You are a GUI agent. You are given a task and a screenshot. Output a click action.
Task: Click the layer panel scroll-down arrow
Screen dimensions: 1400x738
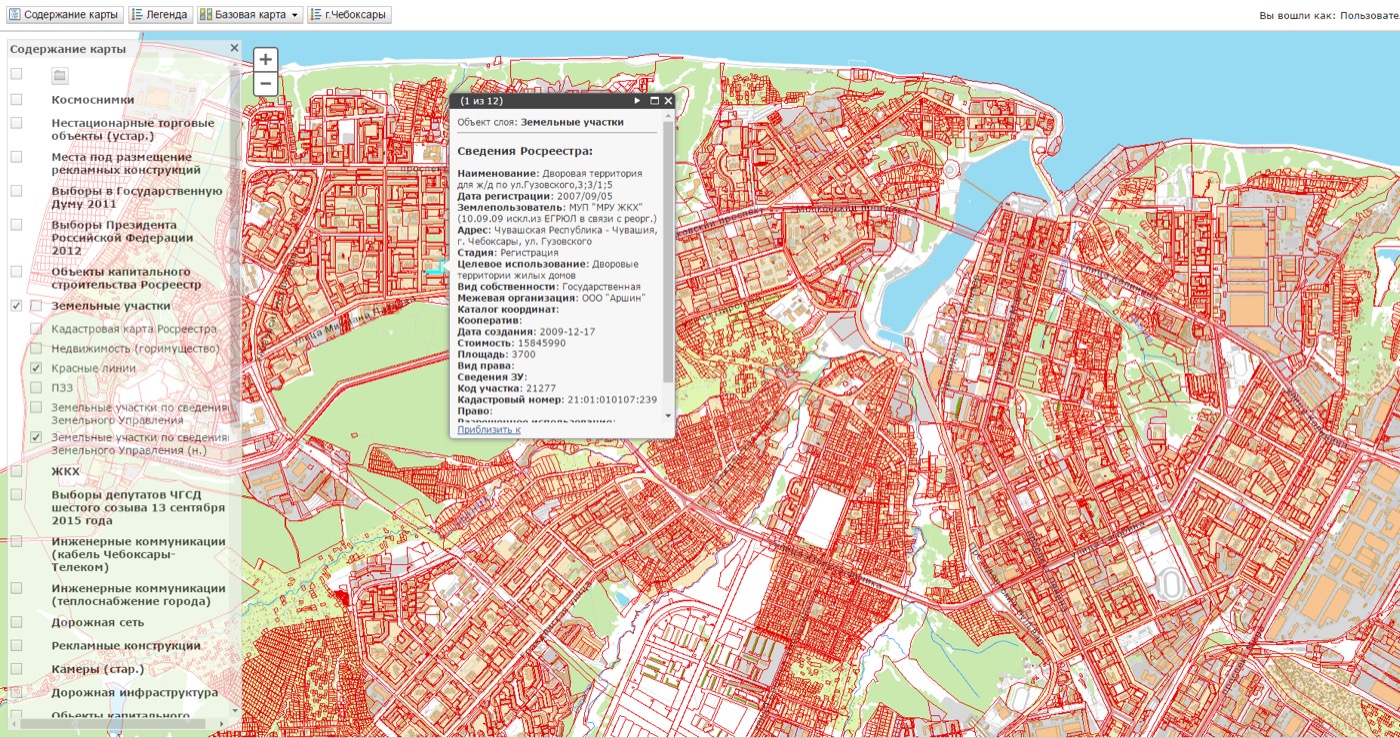[x=235, y=709]
